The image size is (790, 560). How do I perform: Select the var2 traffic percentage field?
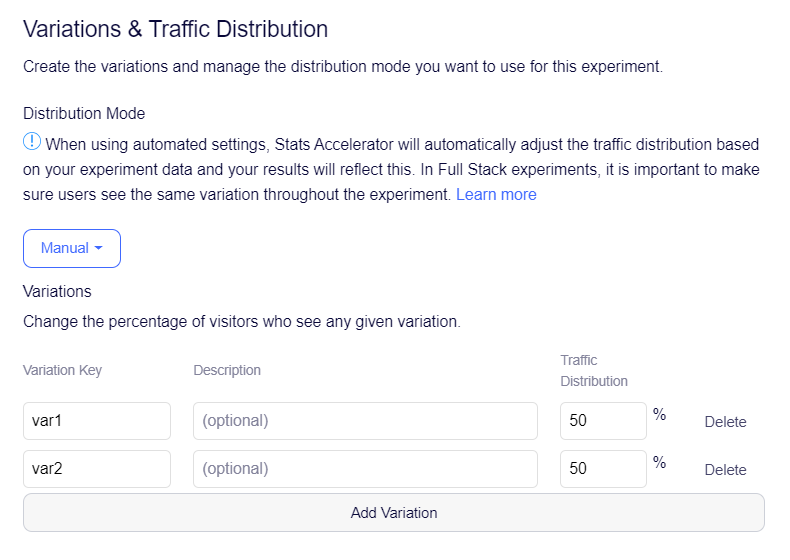[603, 469]
